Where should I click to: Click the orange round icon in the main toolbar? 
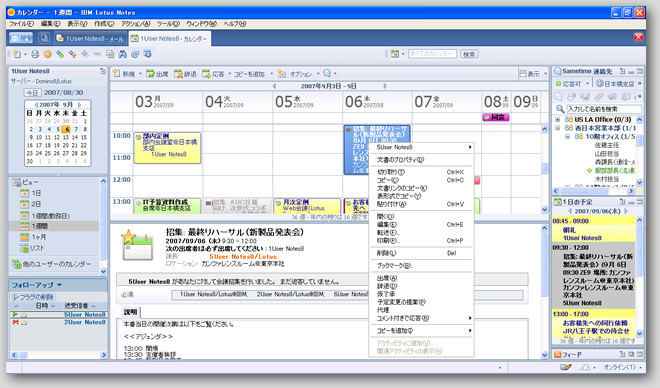pos(48,54)
